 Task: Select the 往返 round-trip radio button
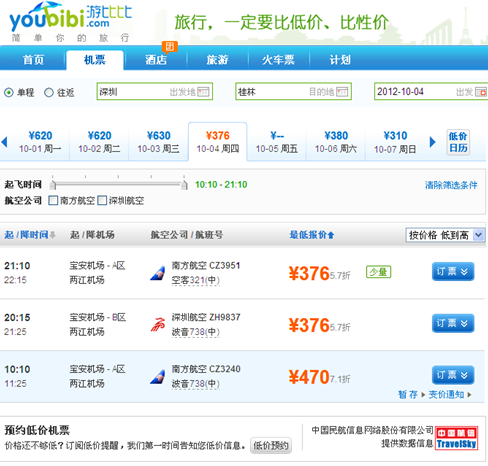[x=49, y=92]
